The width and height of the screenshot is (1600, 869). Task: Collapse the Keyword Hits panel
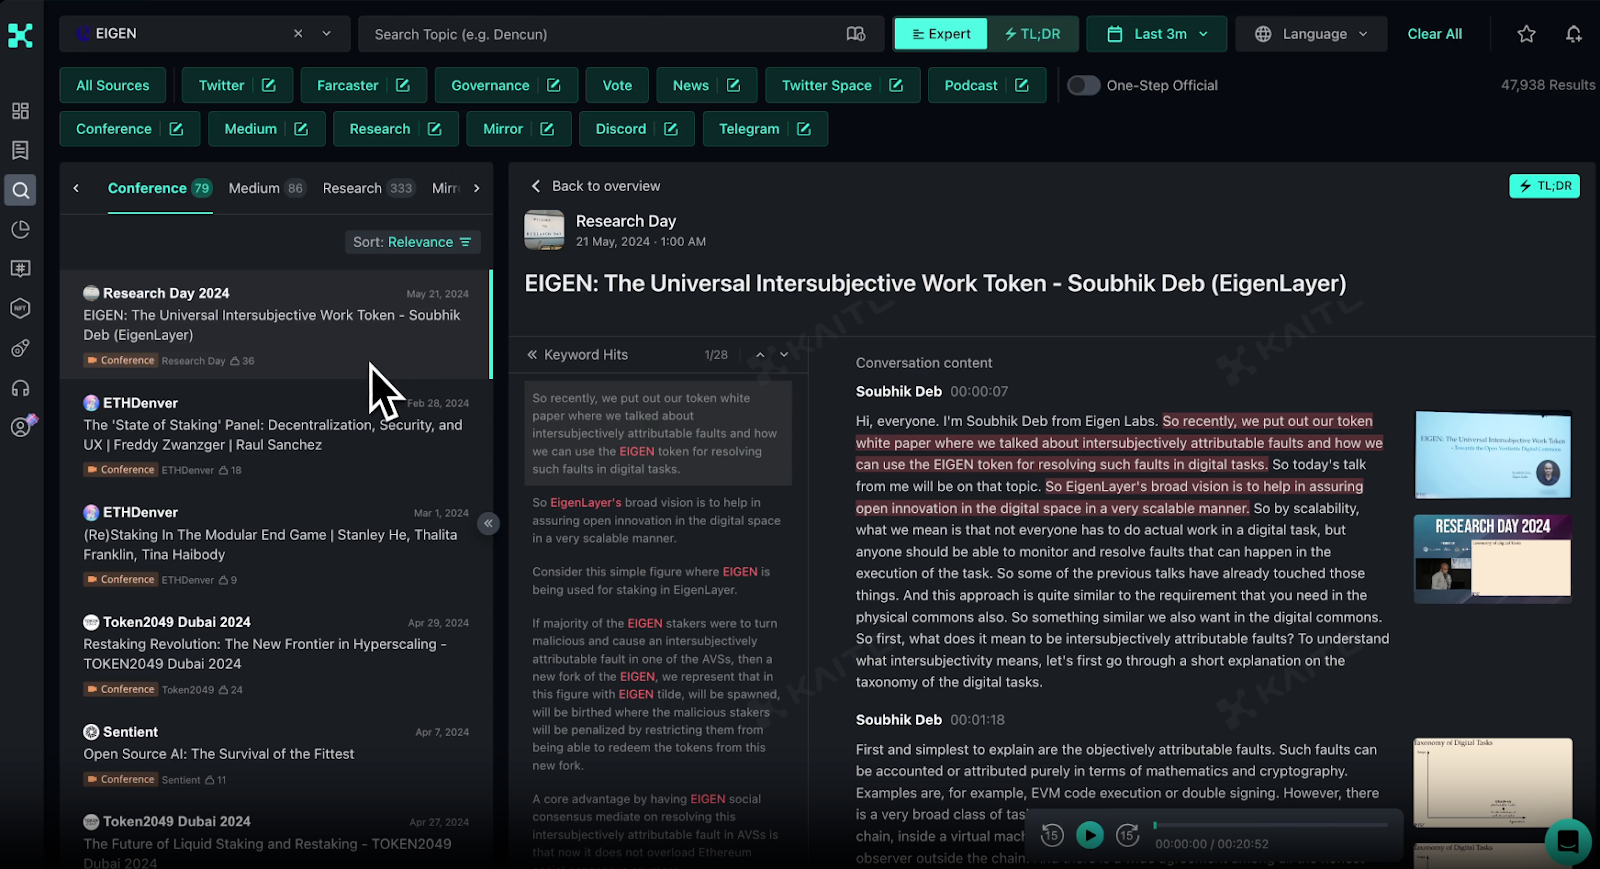click(533, 355)
